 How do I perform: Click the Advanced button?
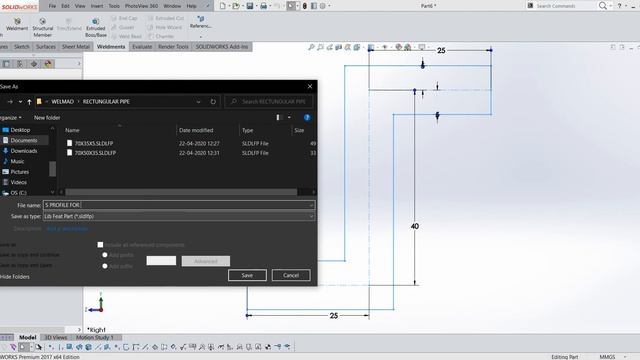click(206, 261)
